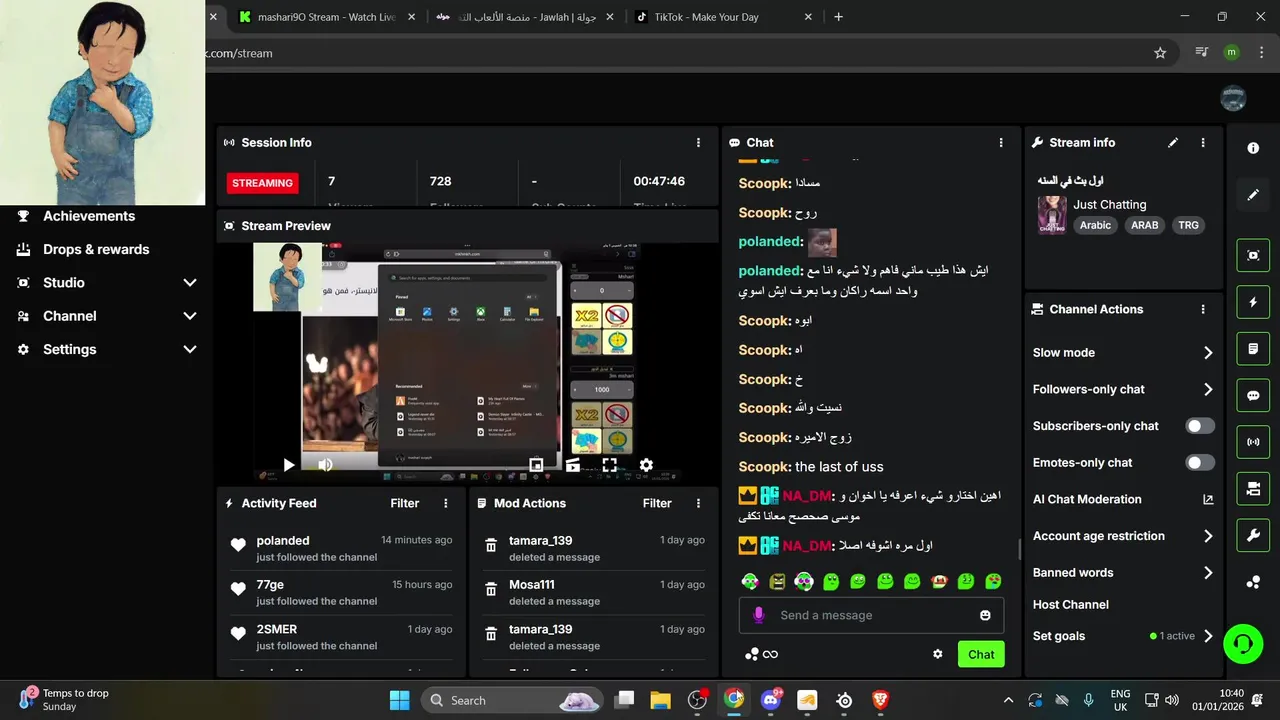Toggle Subscribers-only chat switch
The width and height of the screenshot is (1280, 720).
pyautogui.click(x=1200, y=426)
